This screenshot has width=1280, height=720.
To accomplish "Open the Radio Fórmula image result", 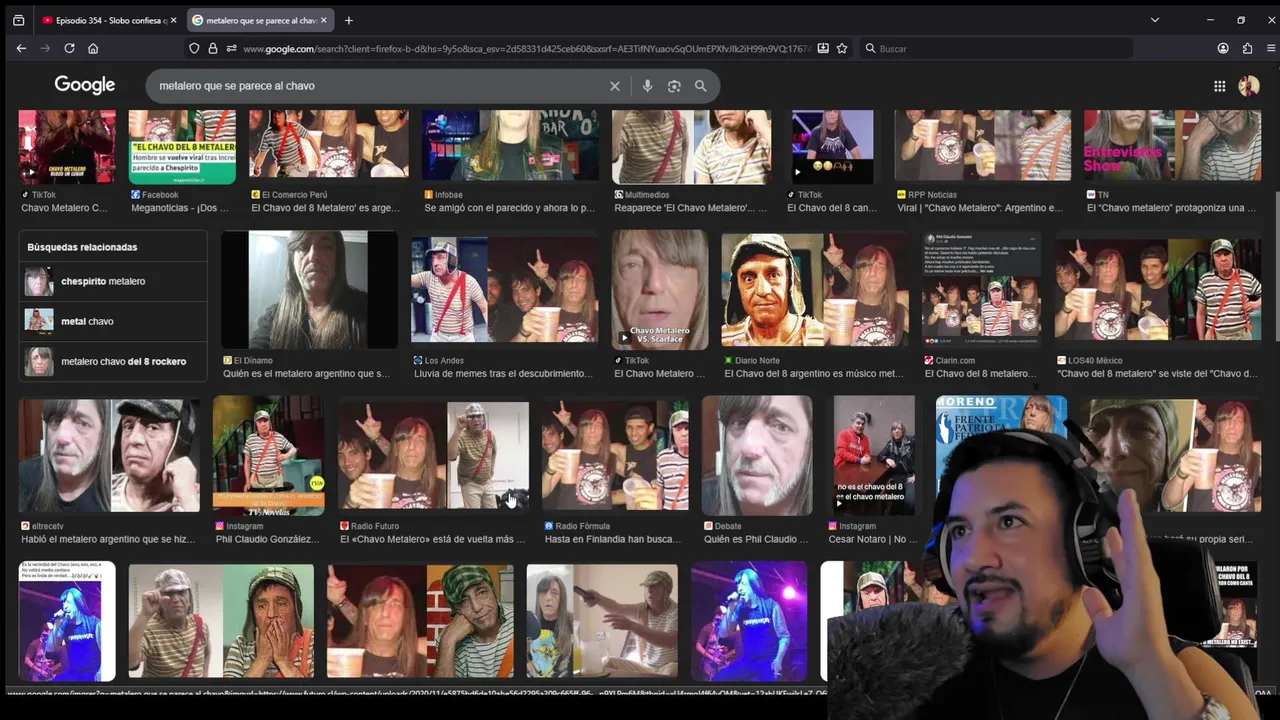I will click(615, 456).
